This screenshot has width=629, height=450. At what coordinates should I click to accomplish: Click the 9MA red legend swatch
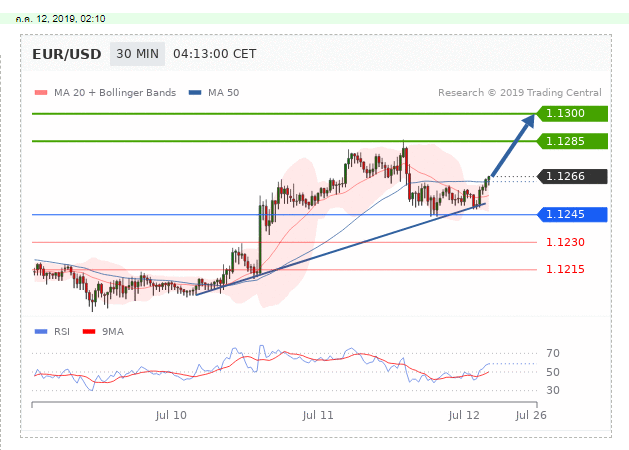[89, 332]
